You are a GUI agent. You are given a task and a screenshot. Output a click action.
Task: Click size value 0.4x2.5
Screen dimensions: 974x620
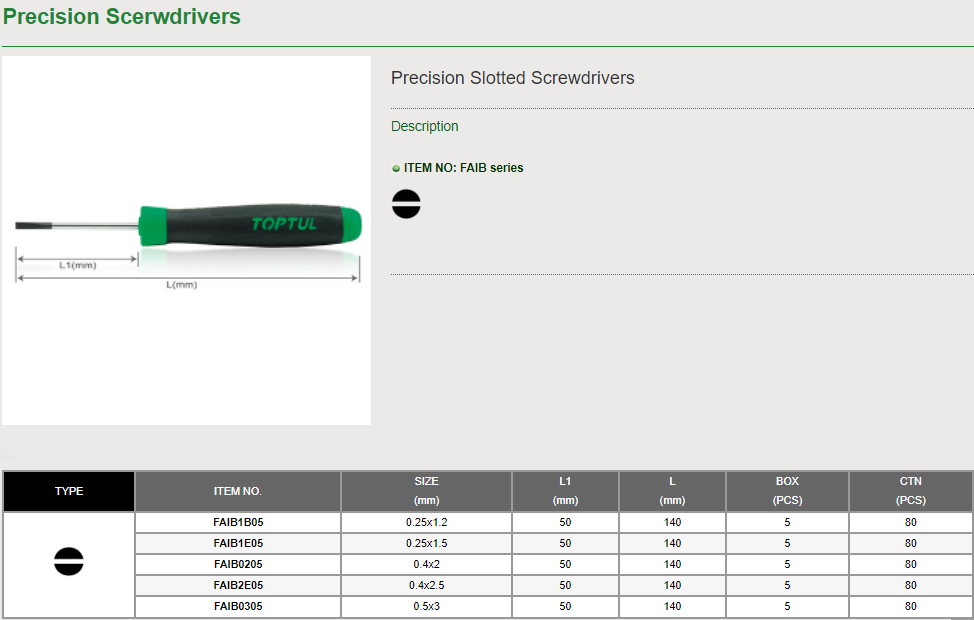(427, 586)
